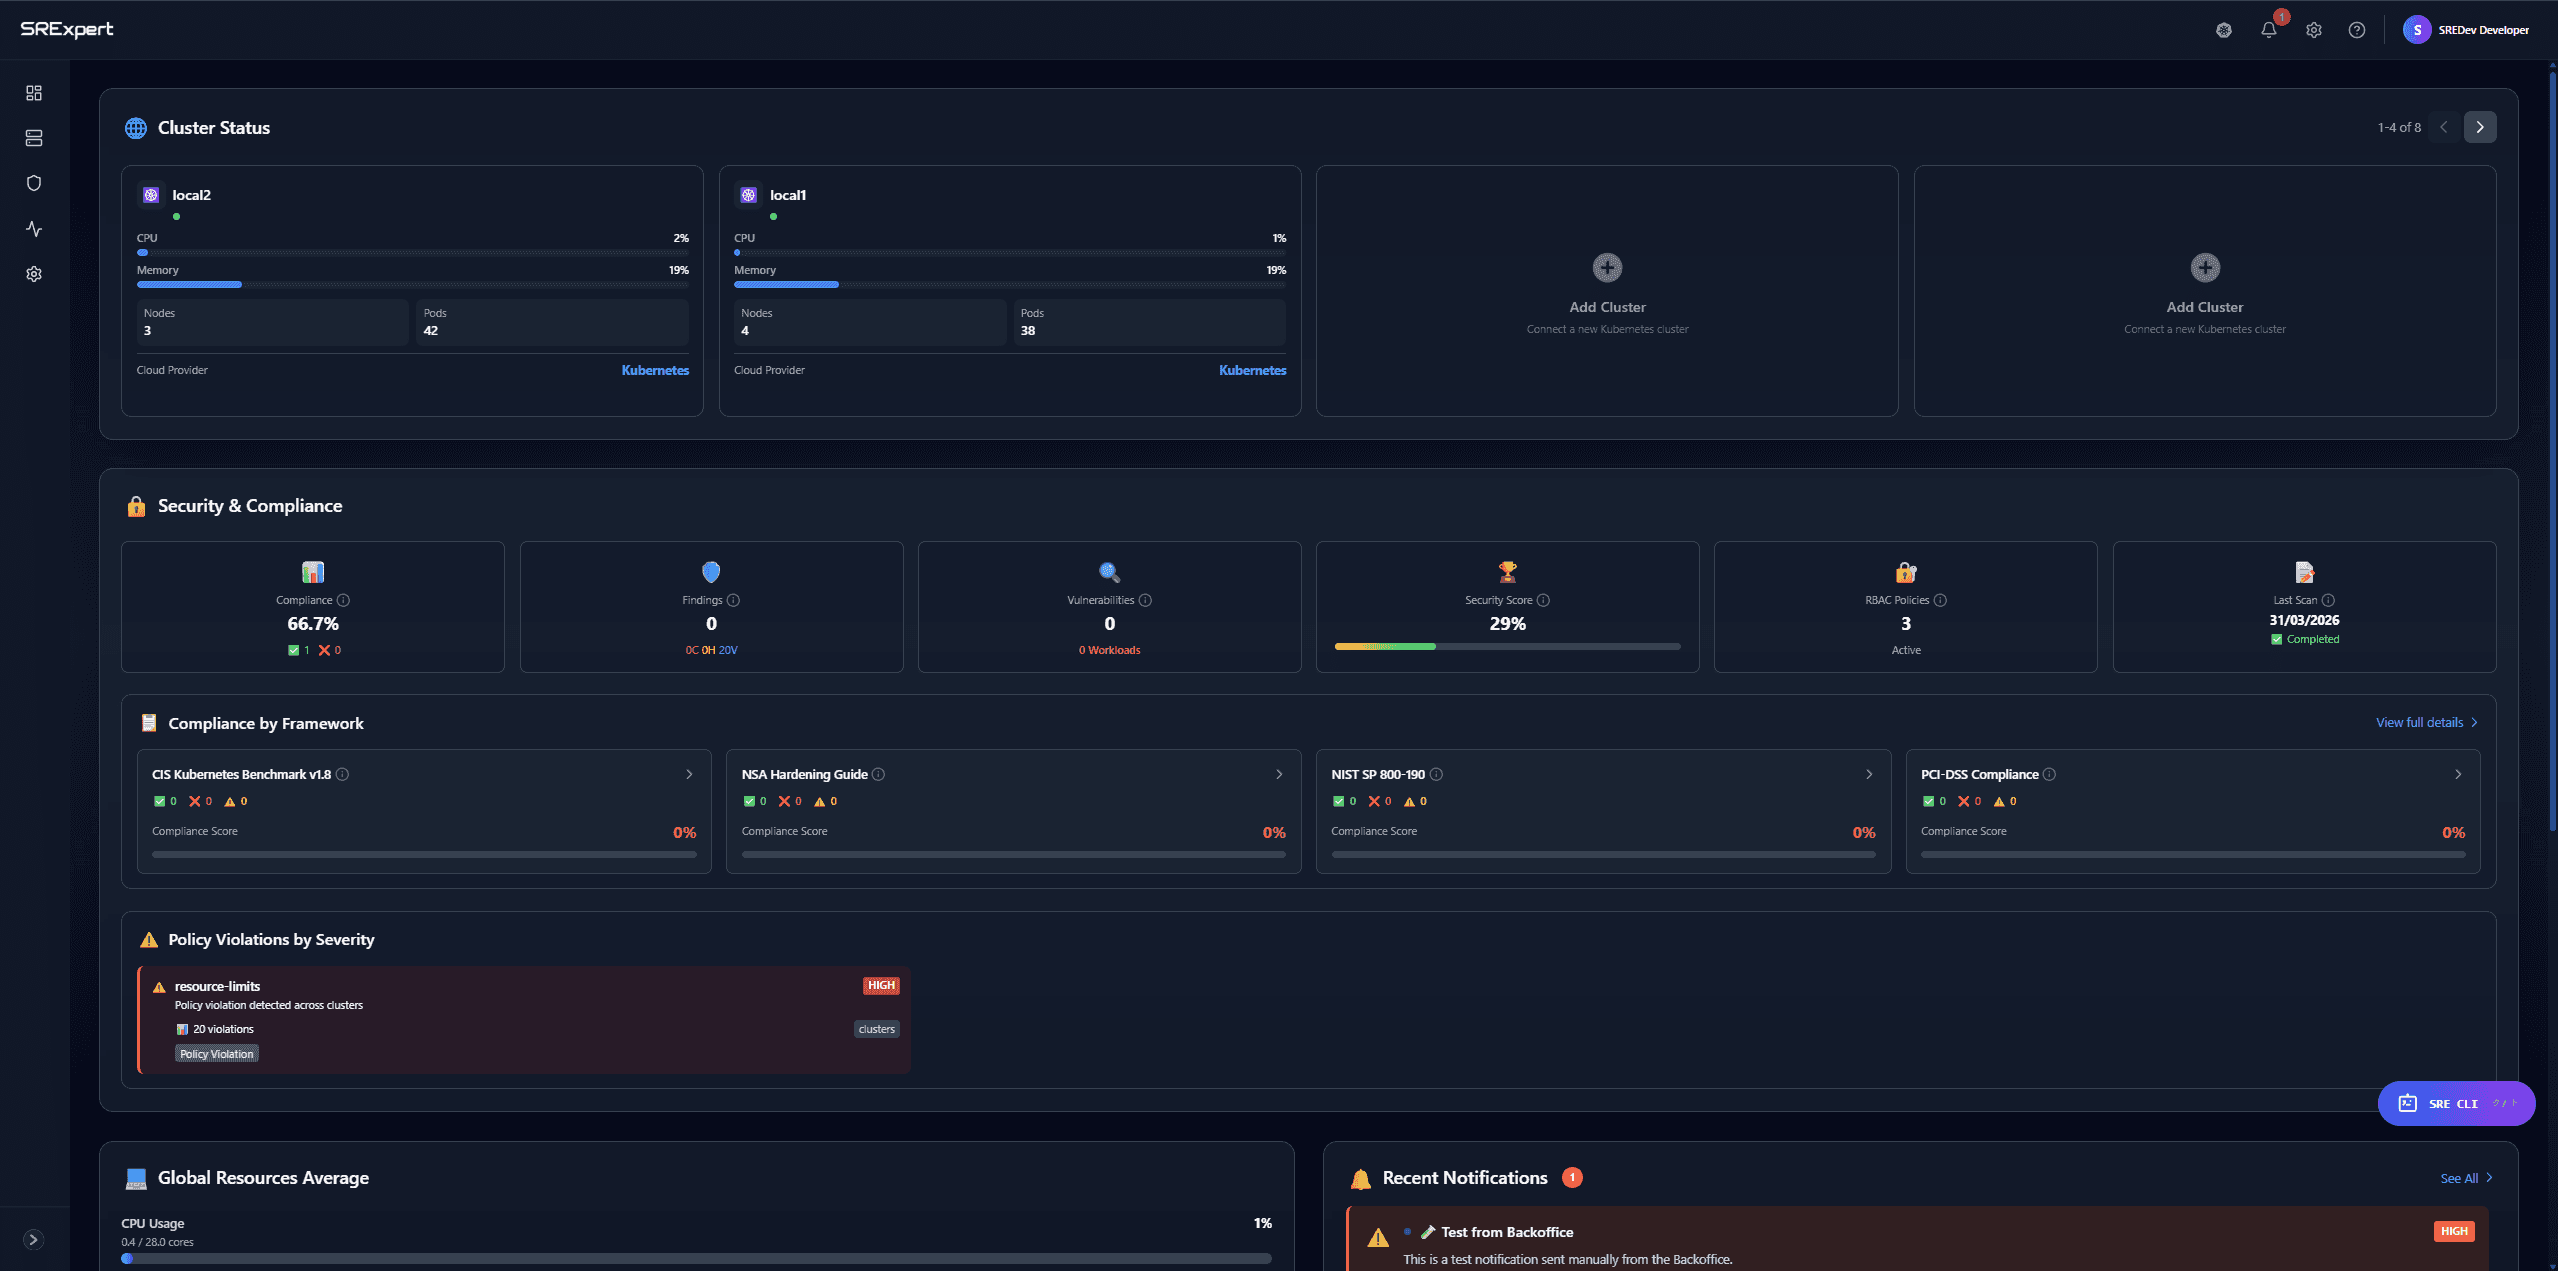Open the Dashboard grid icon in sidebar
Image resolution: width=2558 pixels, height=1271 pixels.
[34, 92]
